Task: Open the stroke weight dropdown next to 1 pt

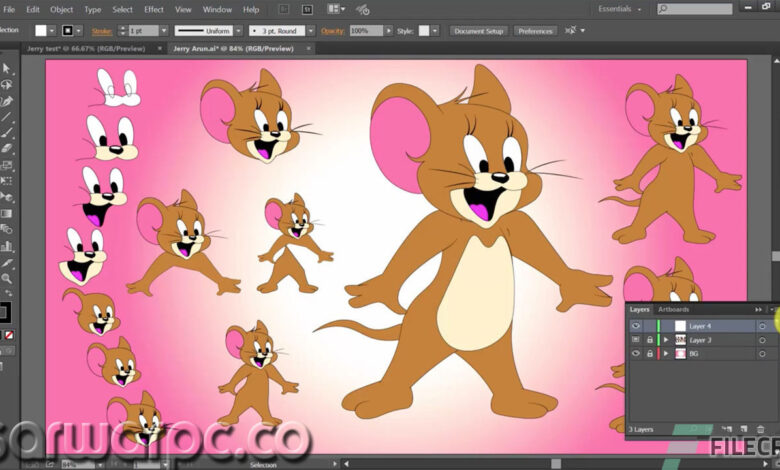Action: tap(164, 30)
